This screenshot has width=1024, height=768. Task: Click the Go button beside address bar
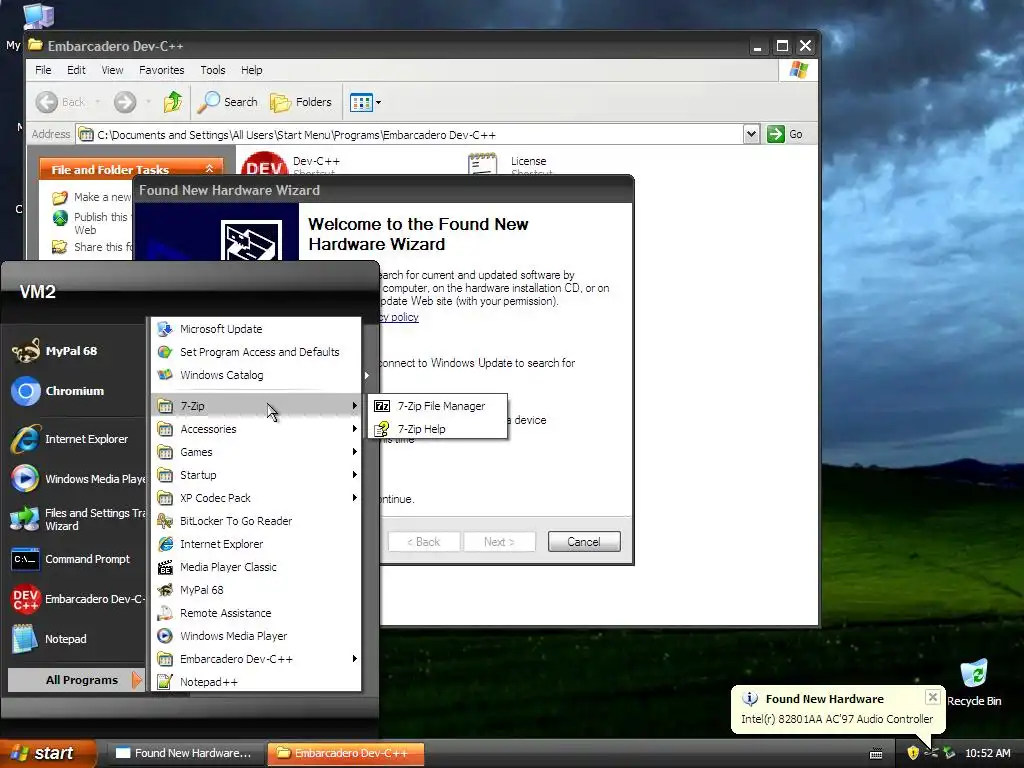[x=785, y=134]
